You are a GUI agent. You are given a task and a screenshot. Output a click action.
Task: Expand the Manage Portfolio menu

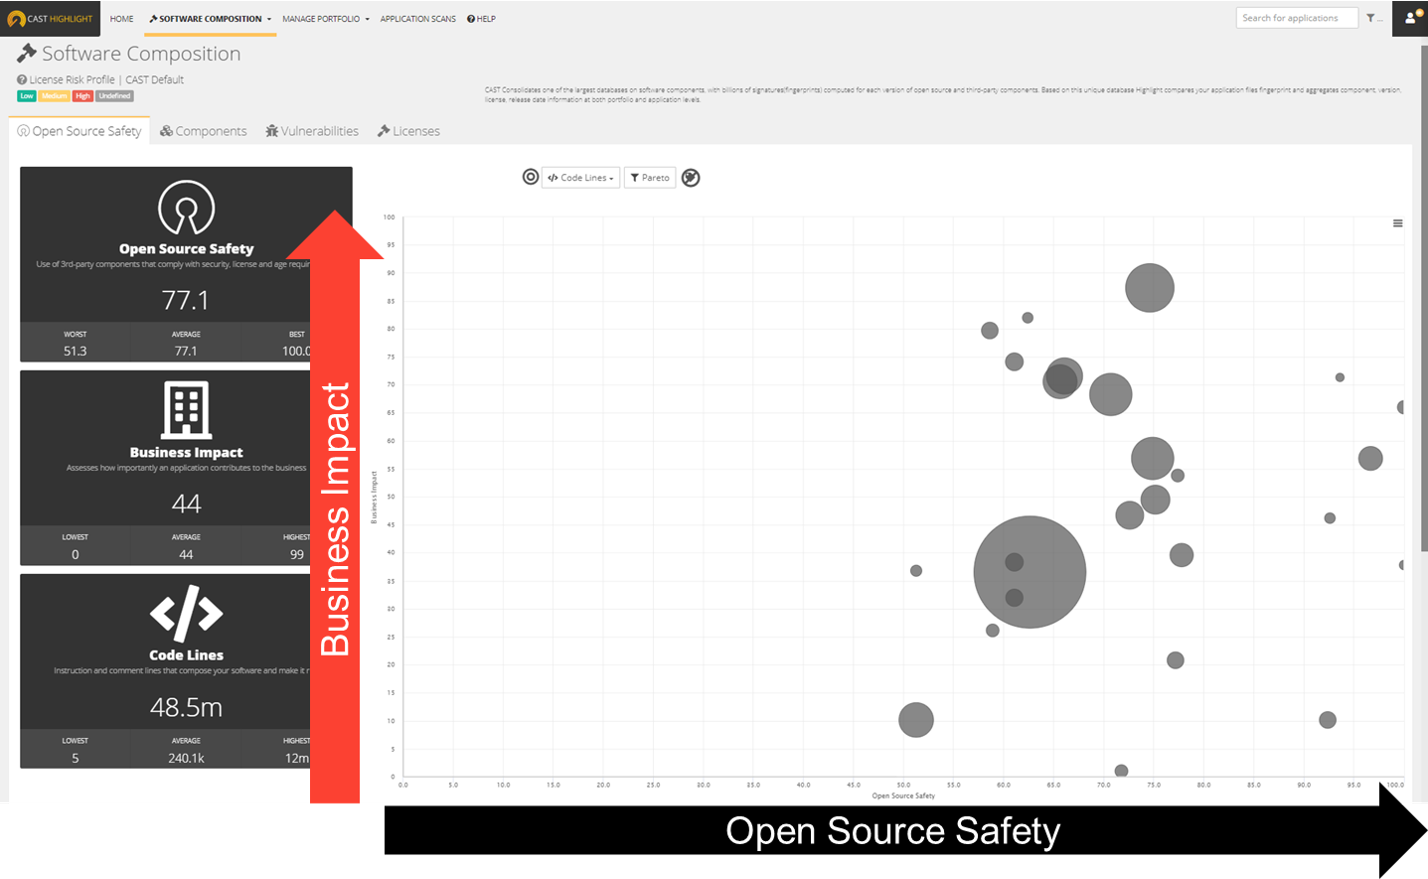pyautogui.click(x=326, y=19)
